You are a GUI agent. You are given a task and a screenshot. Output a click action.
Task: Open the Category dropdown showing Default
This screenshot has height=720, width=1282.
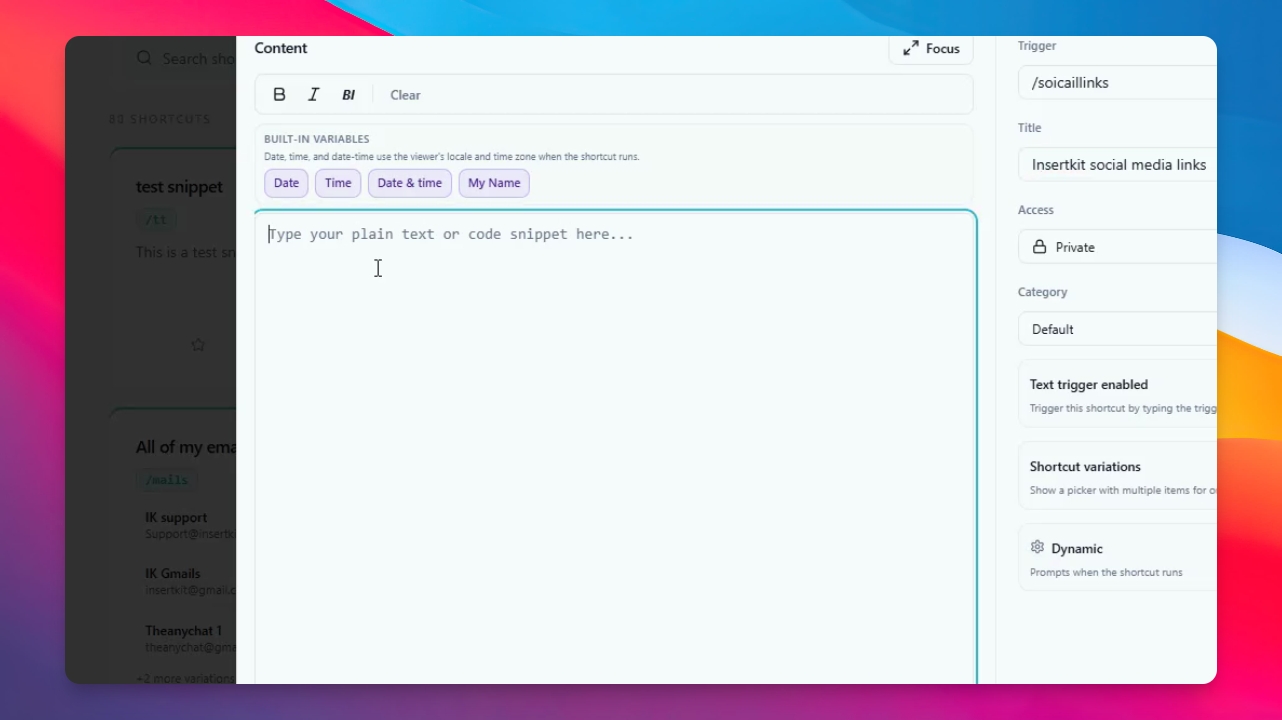pyautogui.click(x=1117, y=329)
